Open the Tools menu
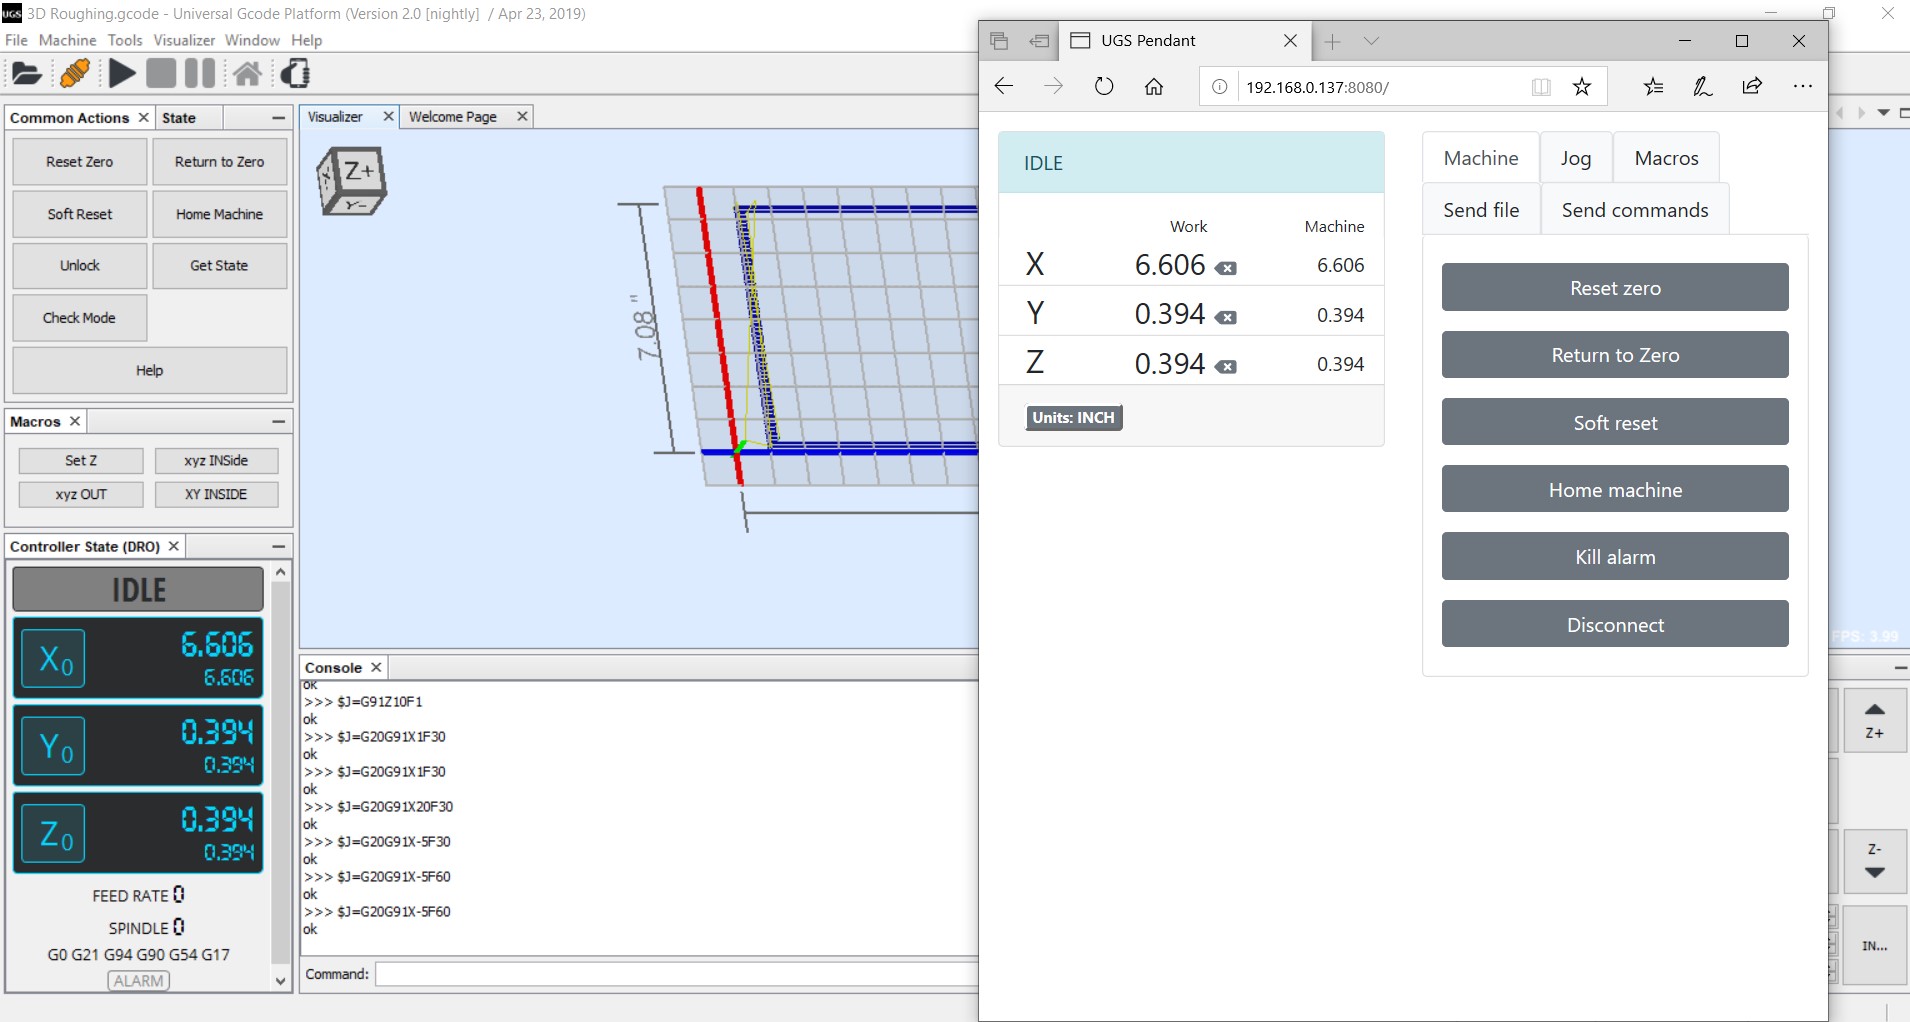The image size is (1910, 1022). [x=125, y=40]
